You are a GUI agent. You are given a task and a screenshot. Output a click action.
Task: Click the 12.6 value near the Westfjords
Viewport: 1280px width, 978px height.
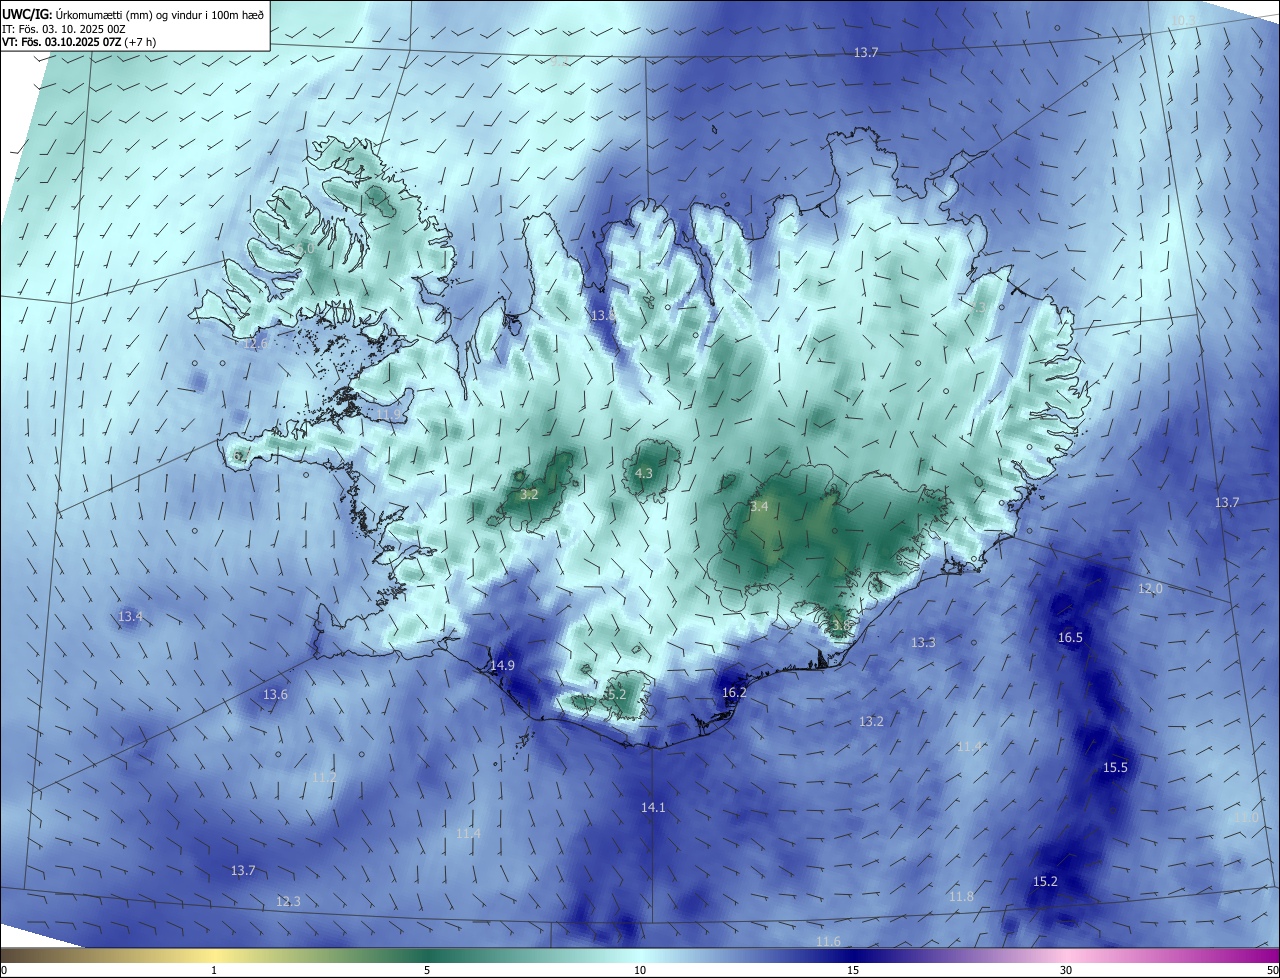point(257,343)
